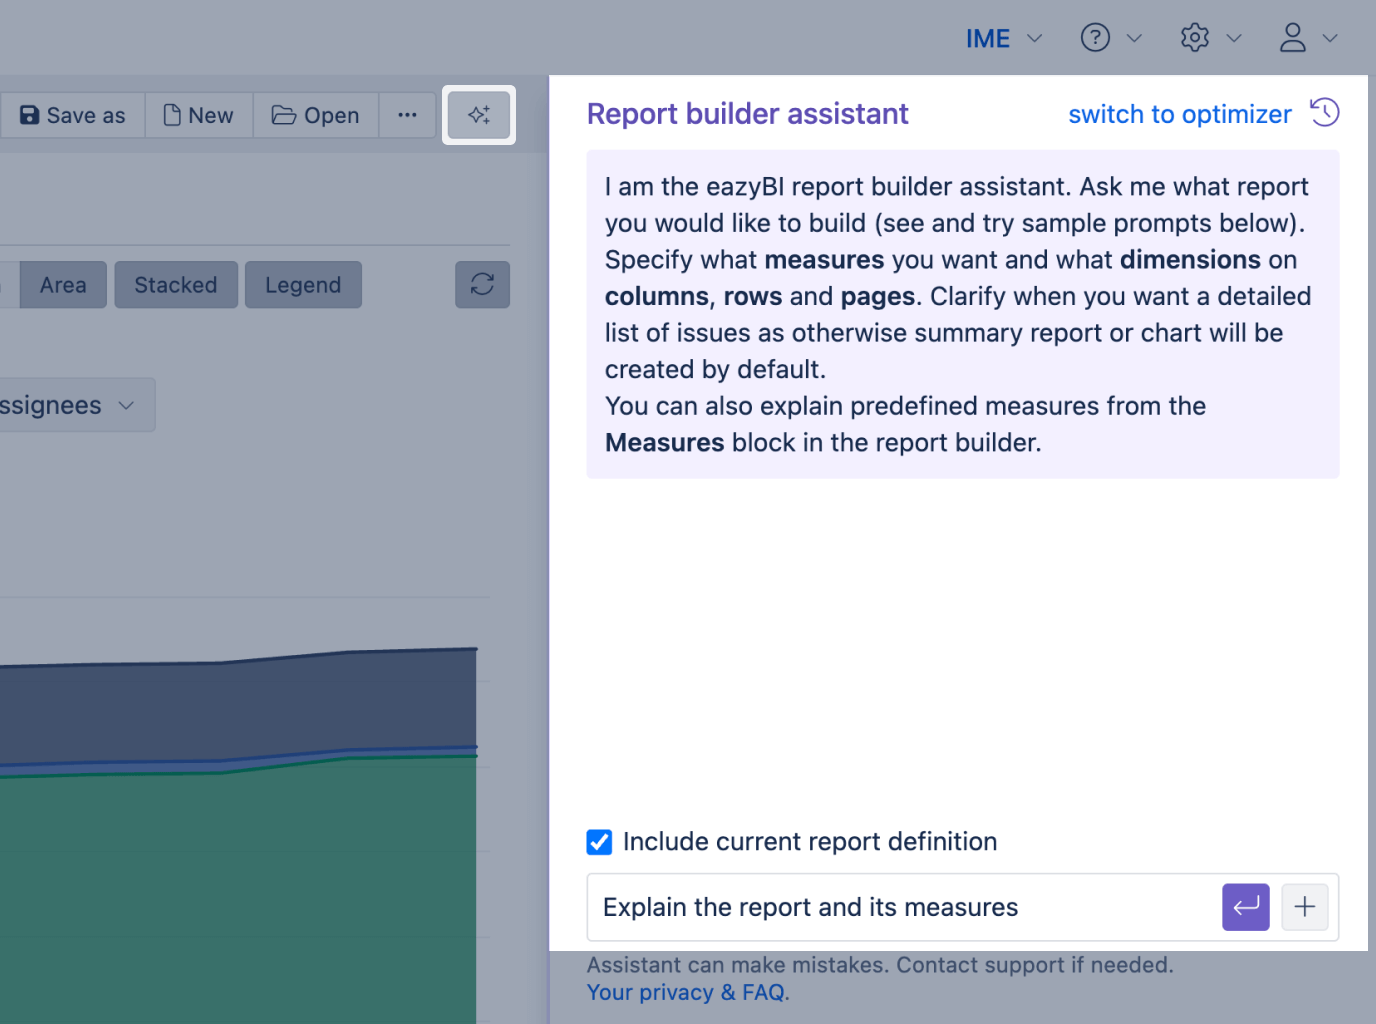This screenshot has width=1376, height=1024.
Task: Toggle the Stacked chart option
Action: pos(176,285)
